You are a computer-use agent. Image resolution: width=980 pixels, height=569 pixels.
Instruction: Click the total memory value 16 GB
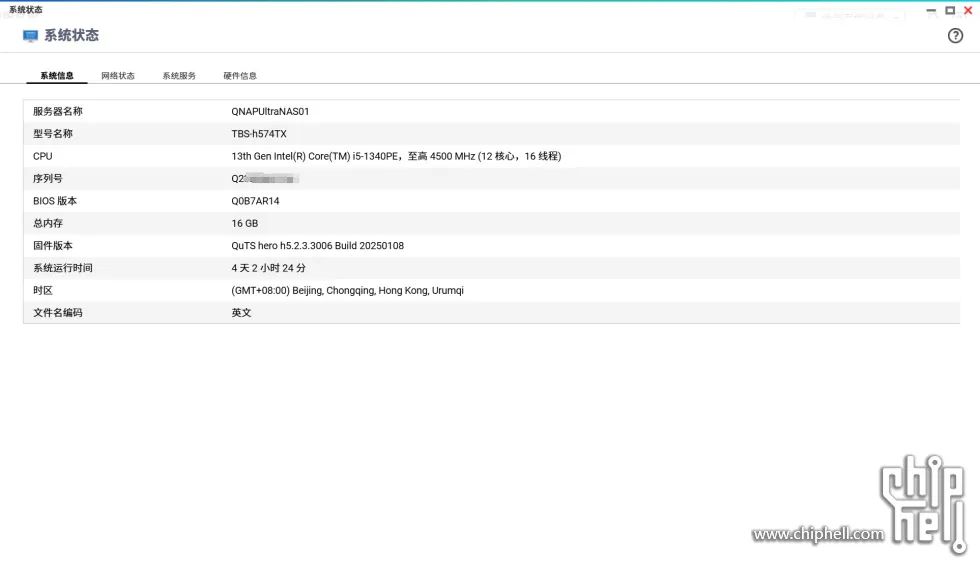(x=244, y=223)
